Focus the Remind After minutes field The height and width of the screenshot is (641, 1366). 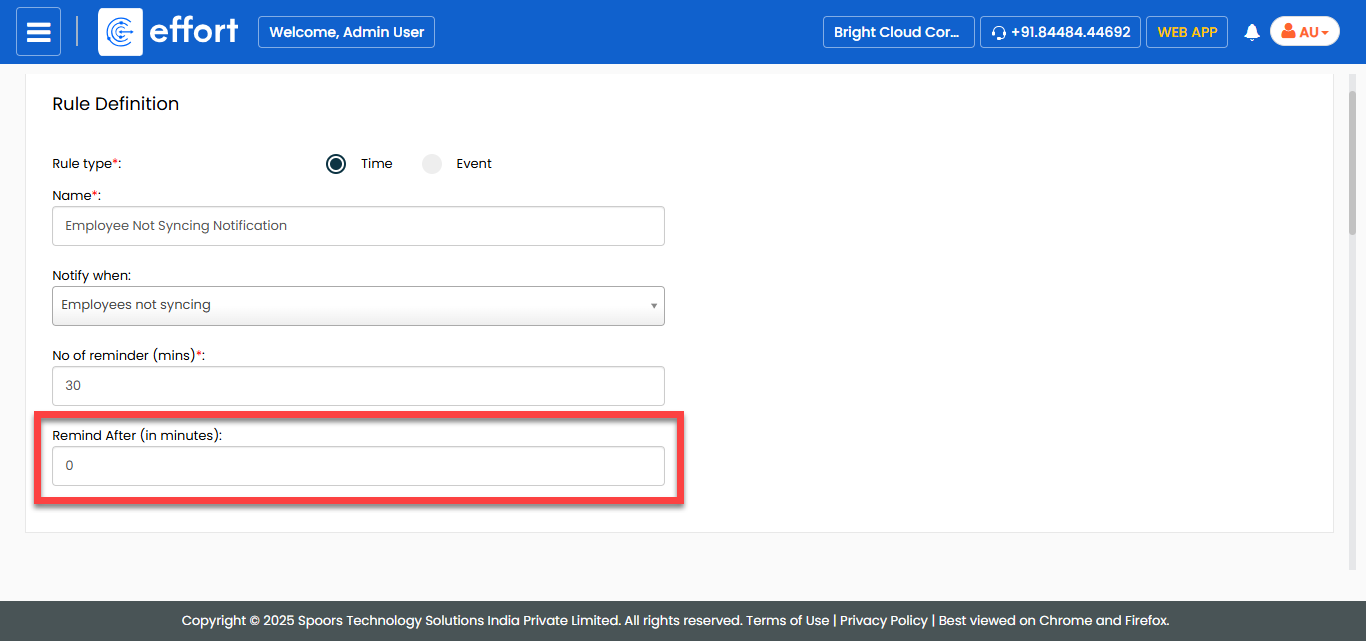tap(358, 466)
